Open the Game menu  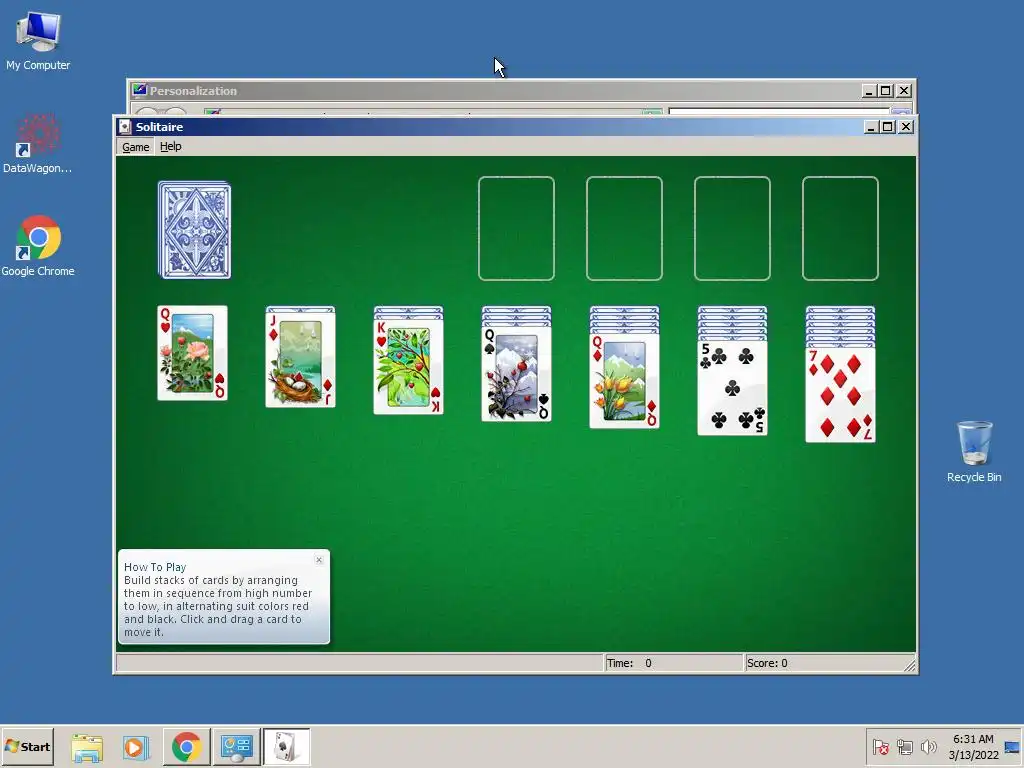[x=136, y=147]
